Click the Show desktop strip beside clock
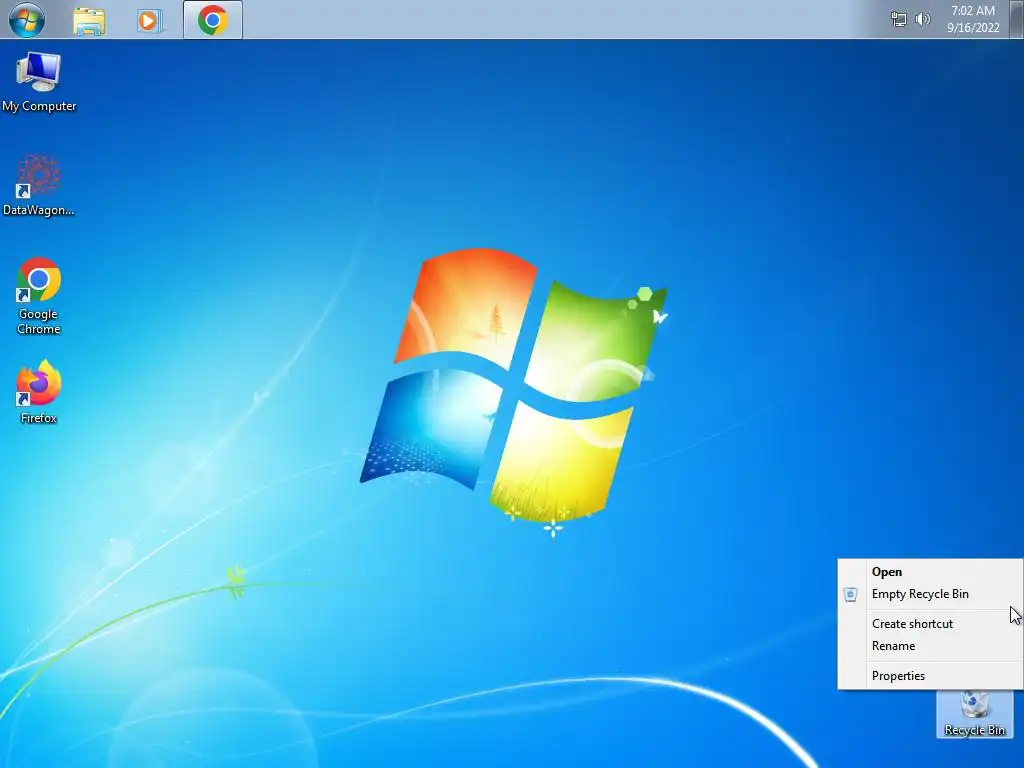The width and height of the screenshot is (1024, 768). click(x=1017, y=20)
